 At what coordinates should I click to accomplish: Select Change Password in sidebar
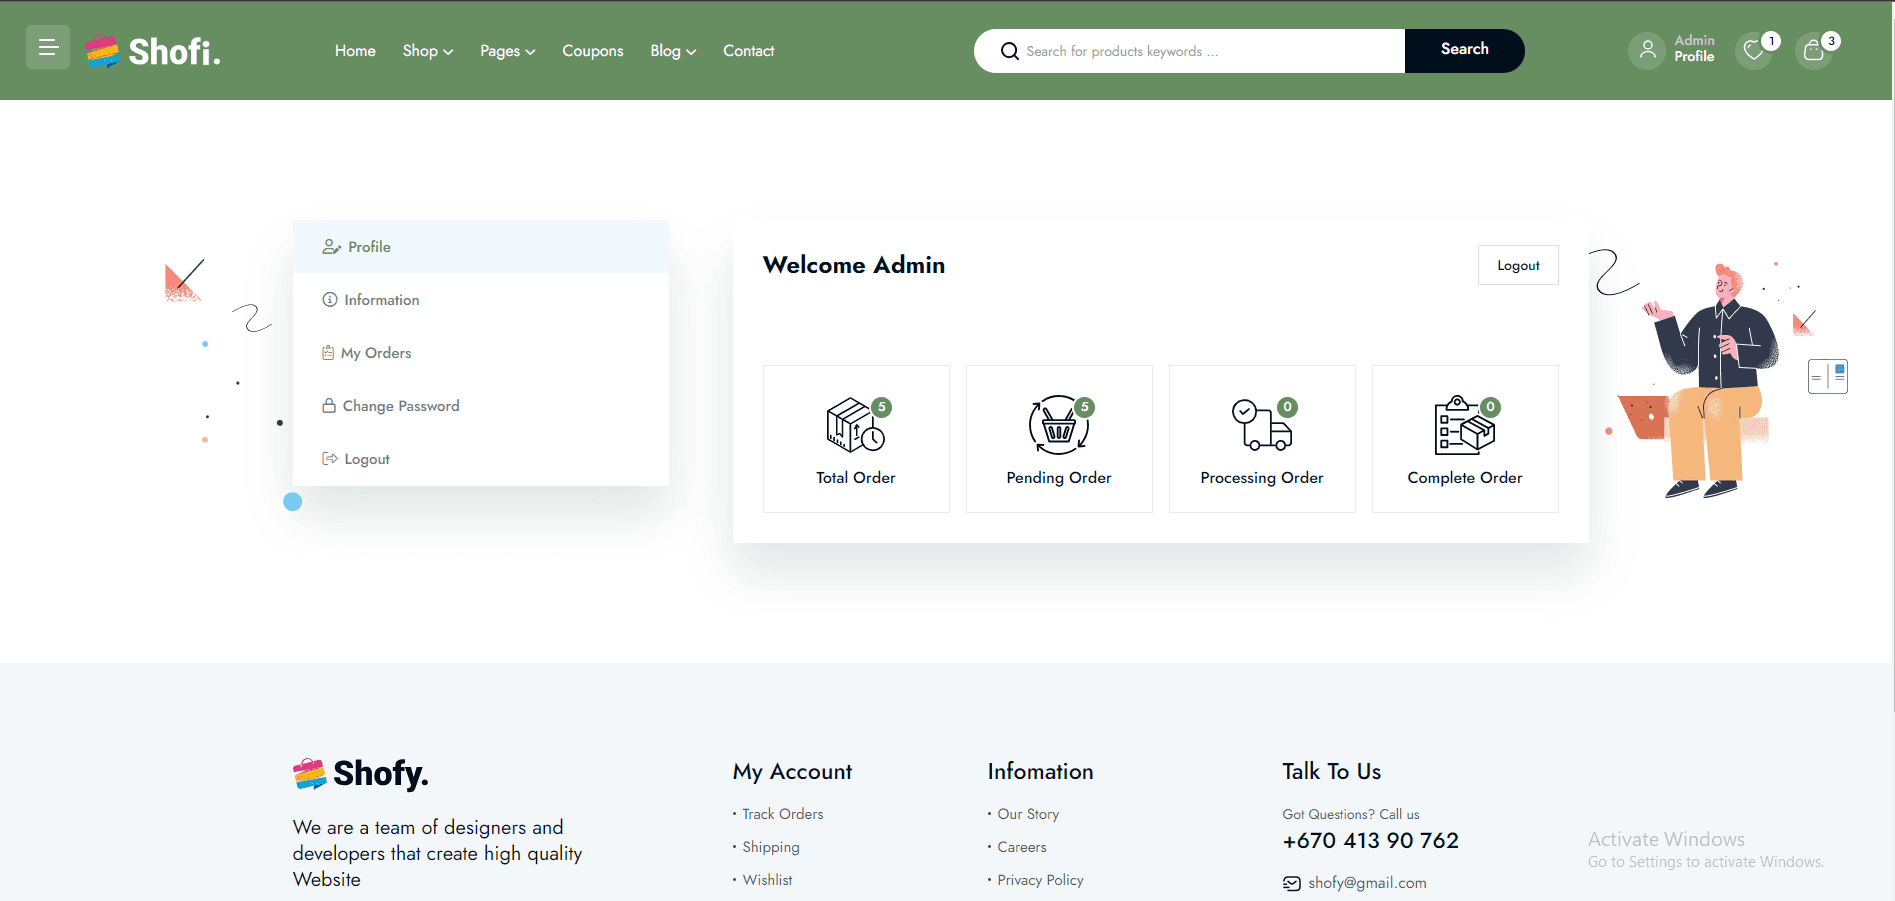click(400, 406)
